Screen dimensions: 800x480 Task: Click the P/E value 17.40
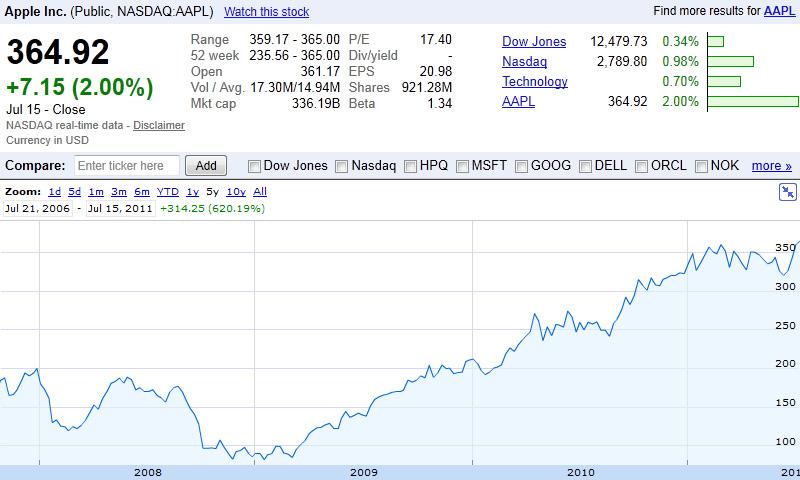(x=436, y=39)
